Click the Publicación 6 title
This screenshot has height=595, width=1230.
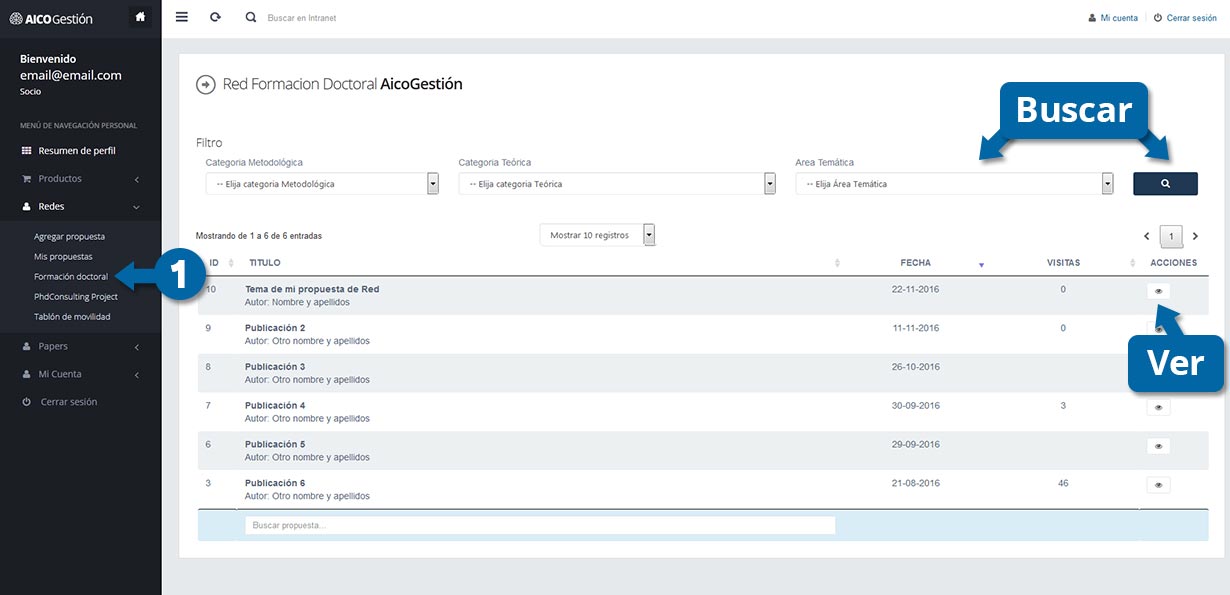tap(275, 484)
